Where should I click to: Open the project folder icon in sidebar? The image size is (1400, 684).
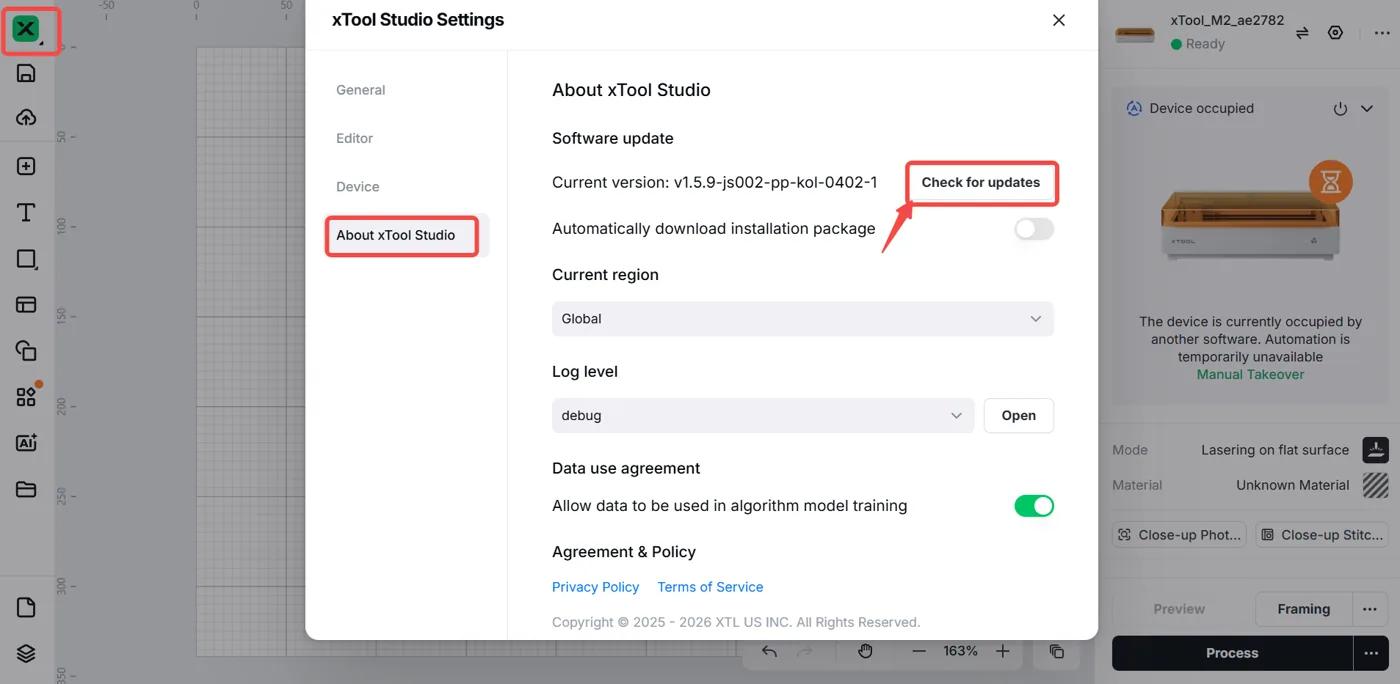[26, 489]
